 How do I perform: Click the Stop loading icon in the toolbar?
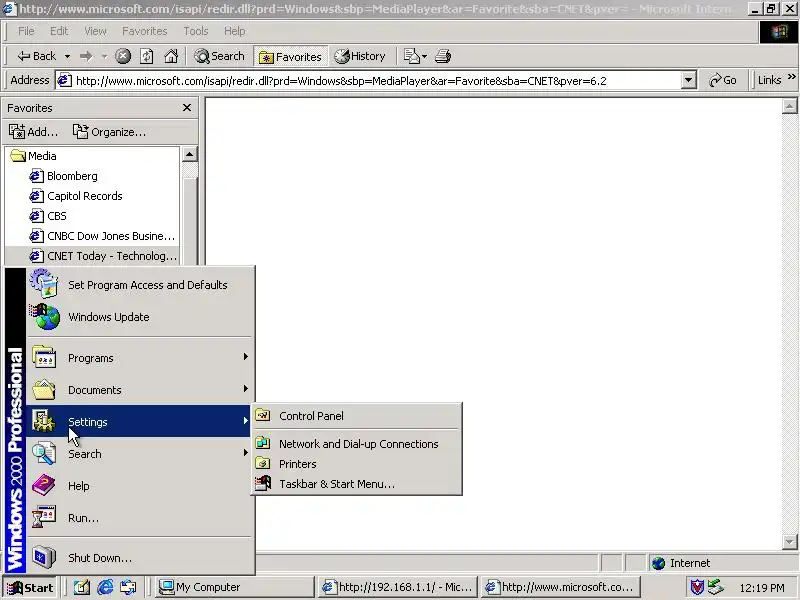click(123, 56)
